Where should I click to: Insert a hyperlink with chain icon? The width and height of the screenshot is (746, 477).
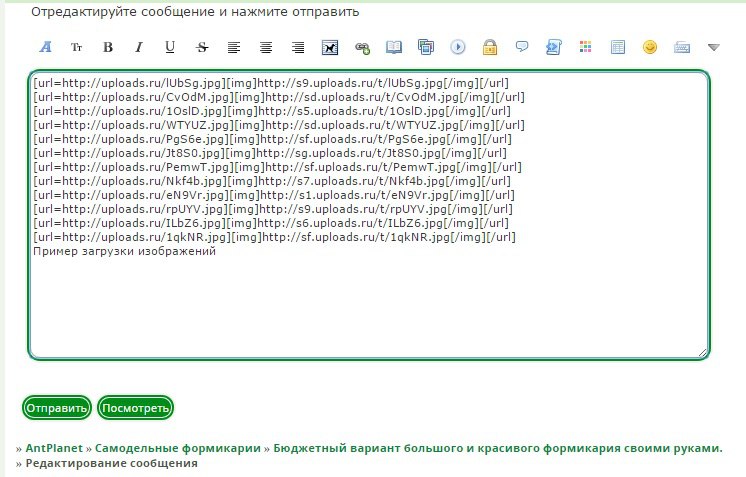click(362, 48)
